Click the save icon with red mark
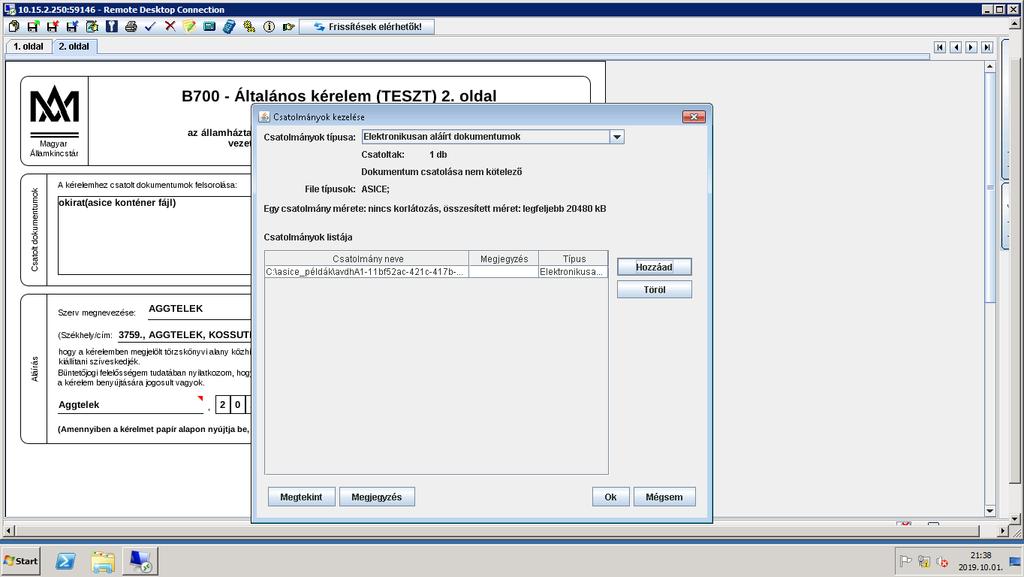 click(x=53, y=27)
